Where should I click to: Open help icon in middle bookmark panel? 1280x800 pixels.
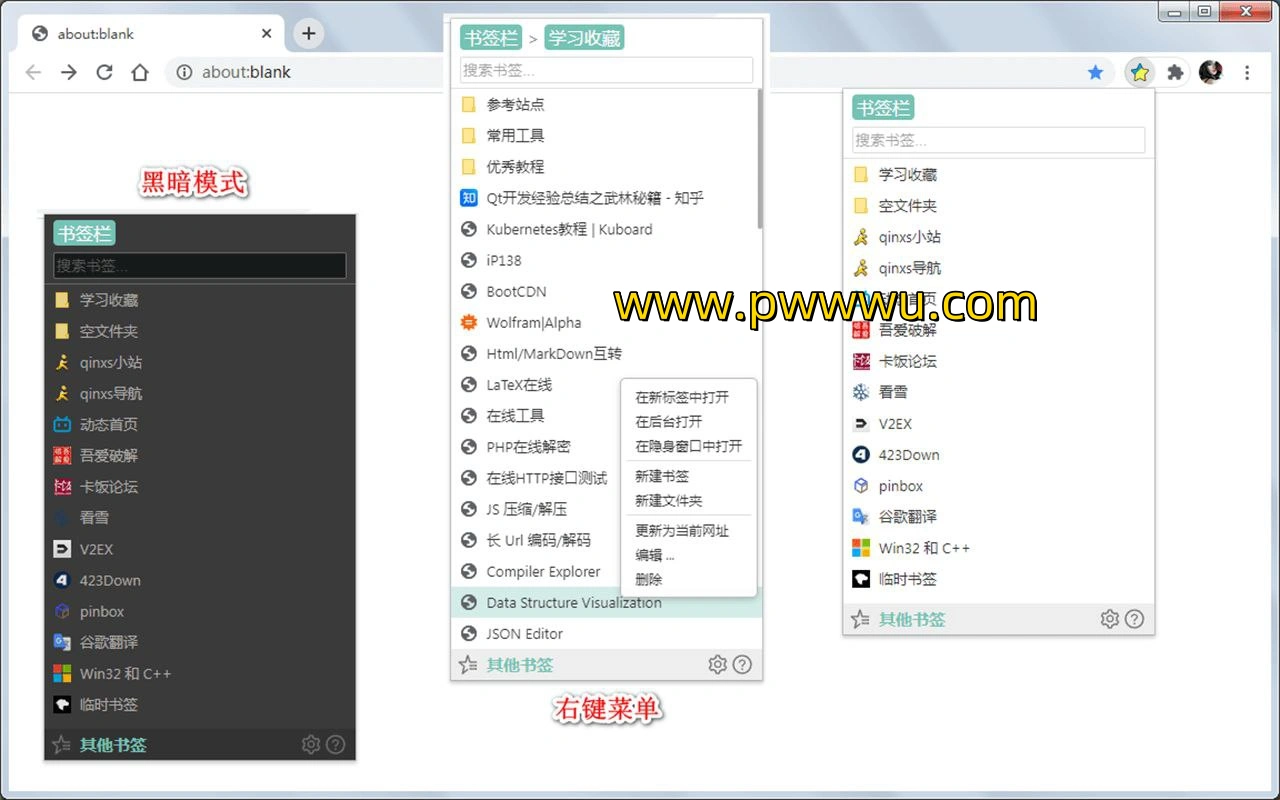pos(742,664)
